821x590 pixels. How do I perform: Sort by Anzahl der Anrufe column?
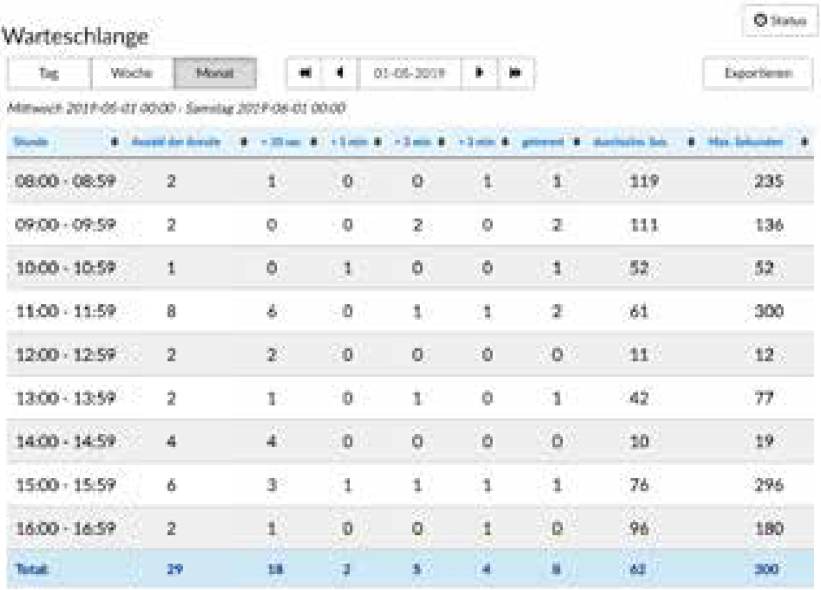175,141
